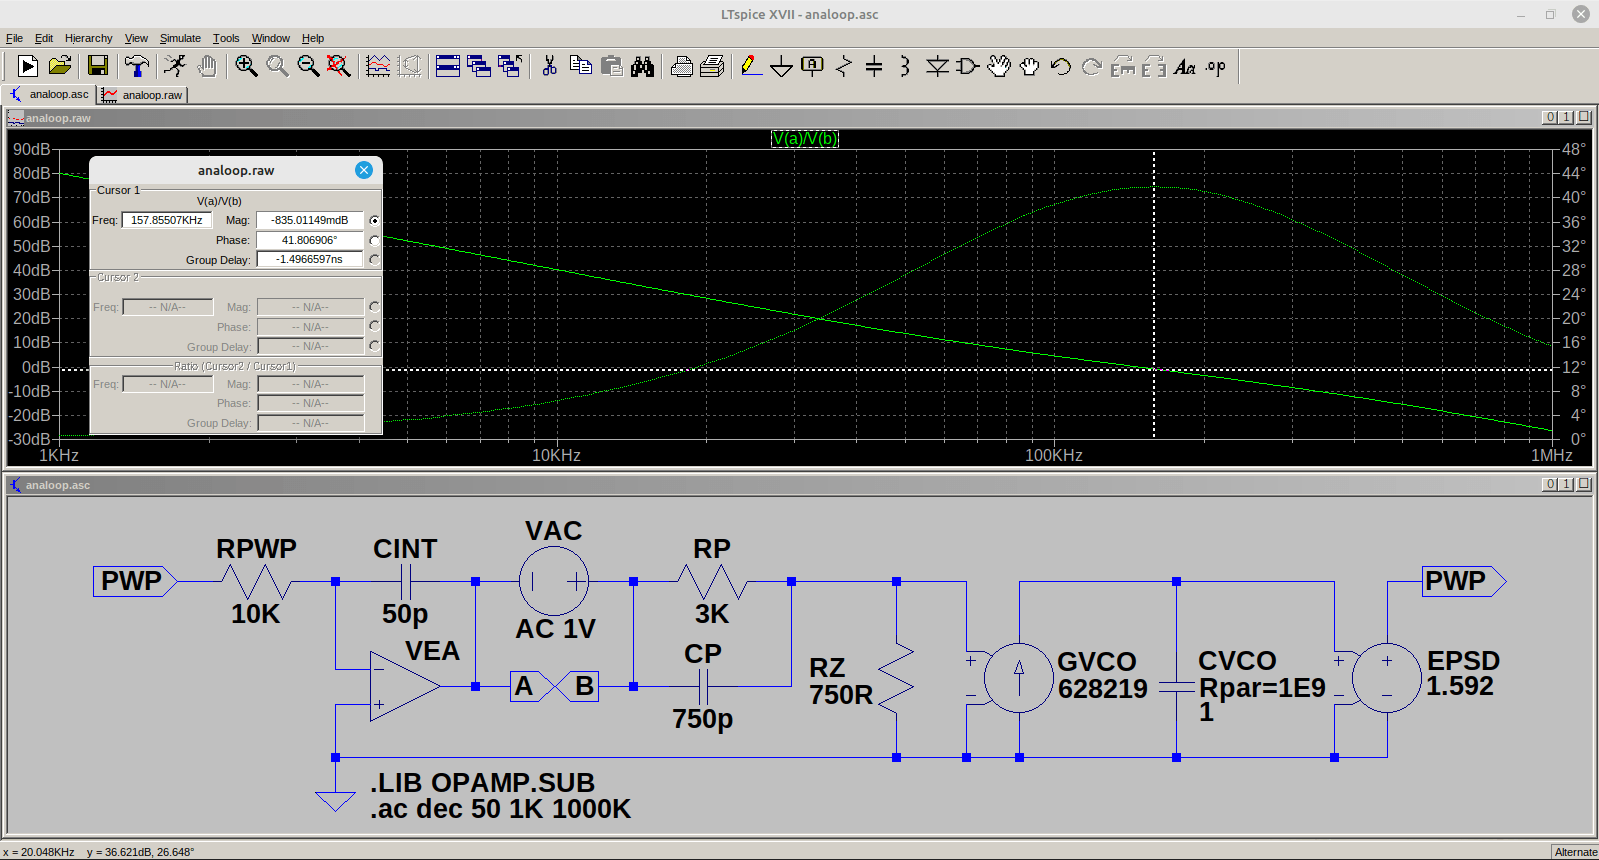Select Cursor 2 Group Delay radio button
The width and height of the screenshot is (1599, 860).
tap(374, 345)
